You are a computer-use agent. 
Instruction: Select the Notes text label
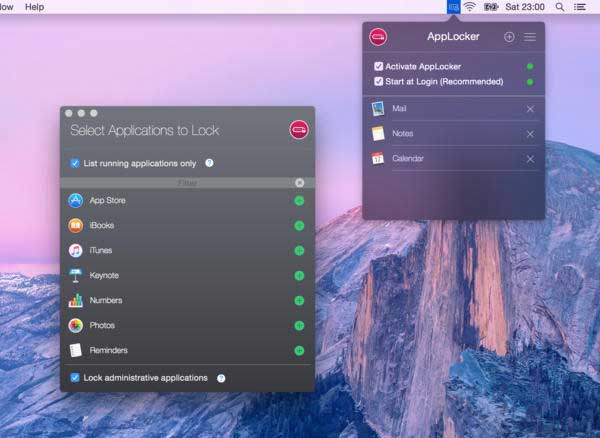[x=403, y=134]
